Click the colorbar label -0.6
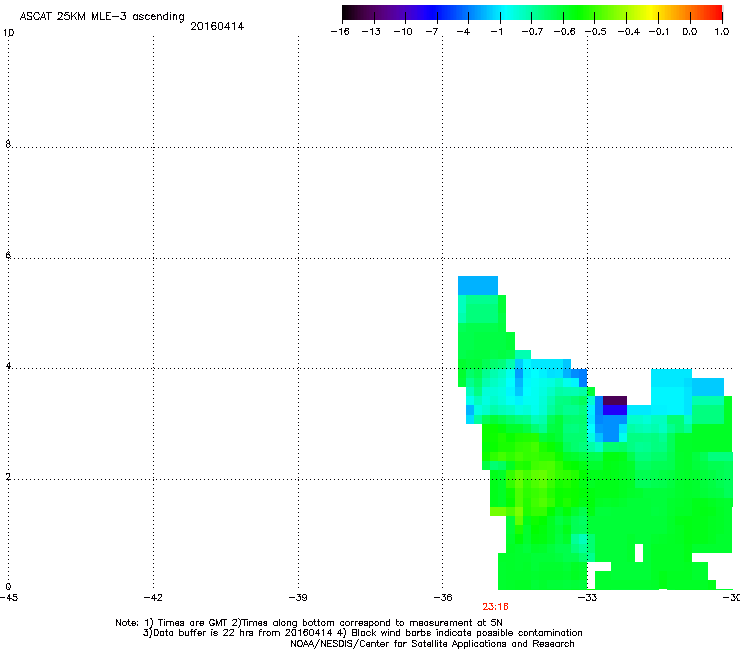This screenshot has height=650, width=740. (564, 32)
